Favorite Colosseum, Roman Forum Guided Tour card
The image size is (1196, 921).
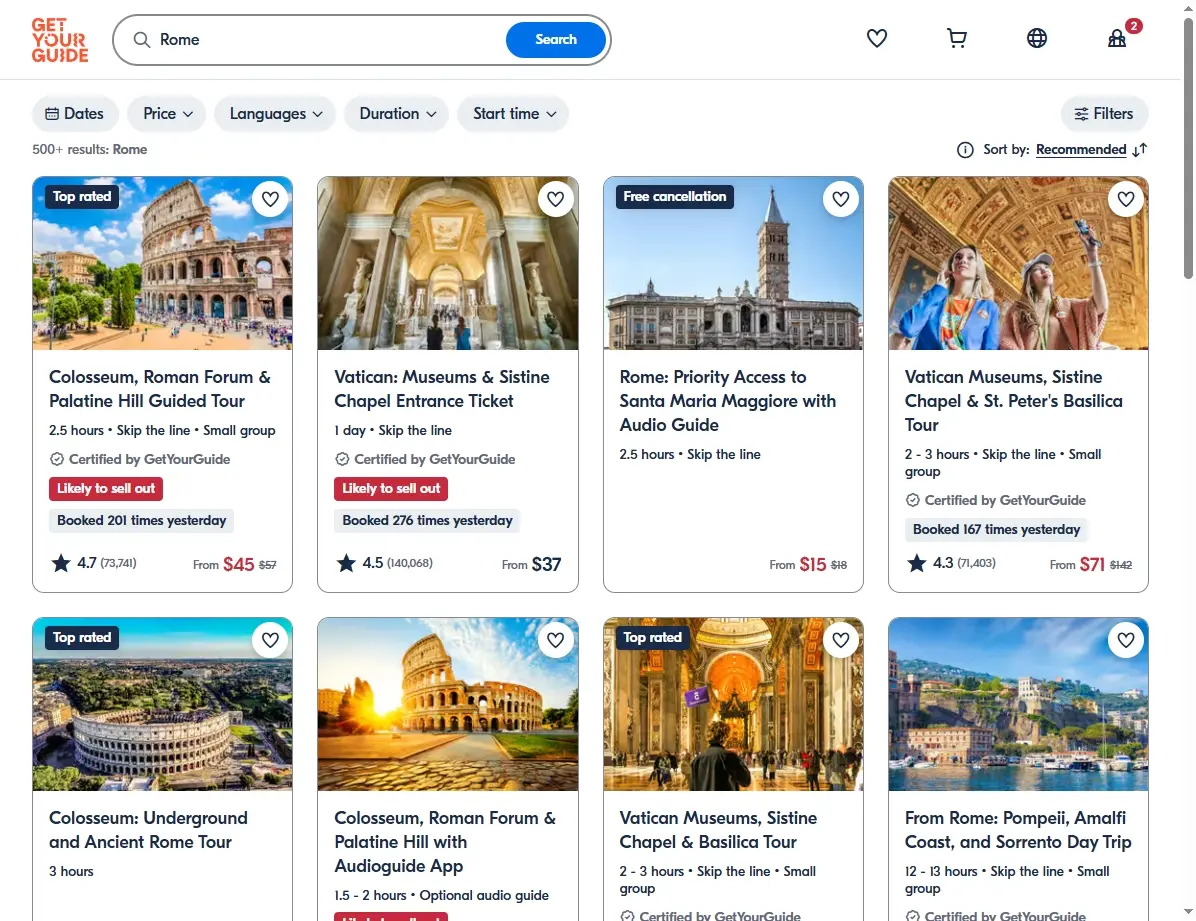(270, 199)
